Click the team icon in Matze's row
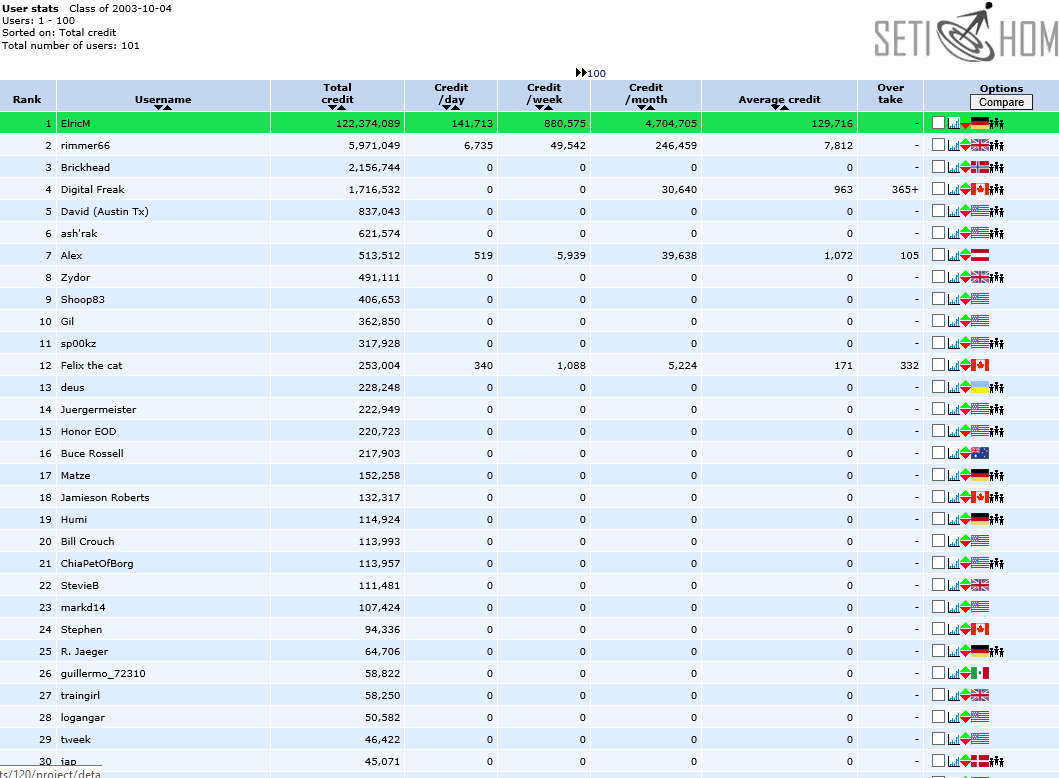The image size is (1059, 778). (x=997, y=475)
